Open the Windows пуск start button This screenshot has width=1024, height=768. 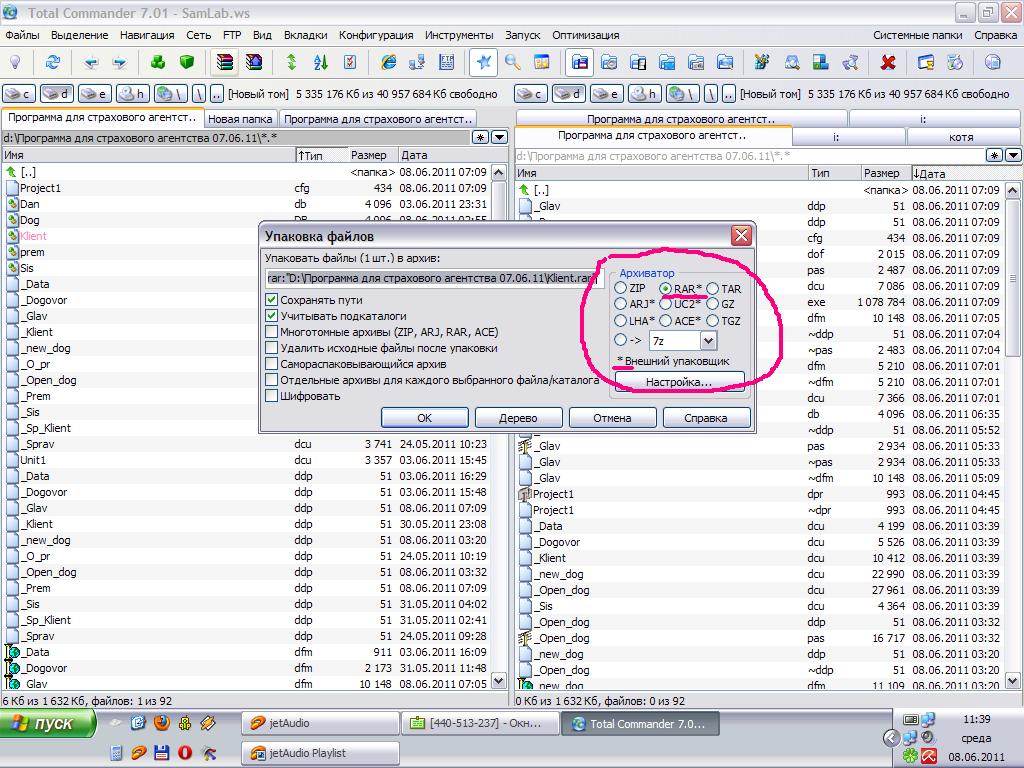47,723
